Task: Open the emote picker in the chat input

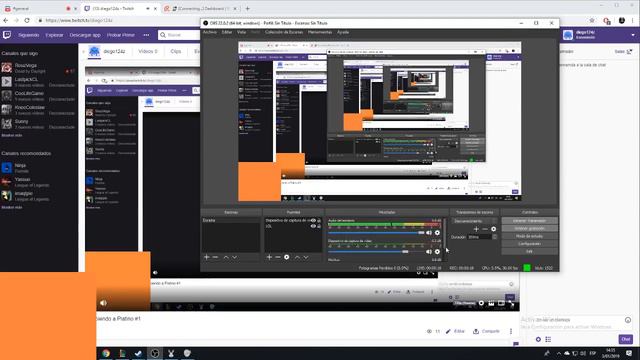Action: [628, 320]
